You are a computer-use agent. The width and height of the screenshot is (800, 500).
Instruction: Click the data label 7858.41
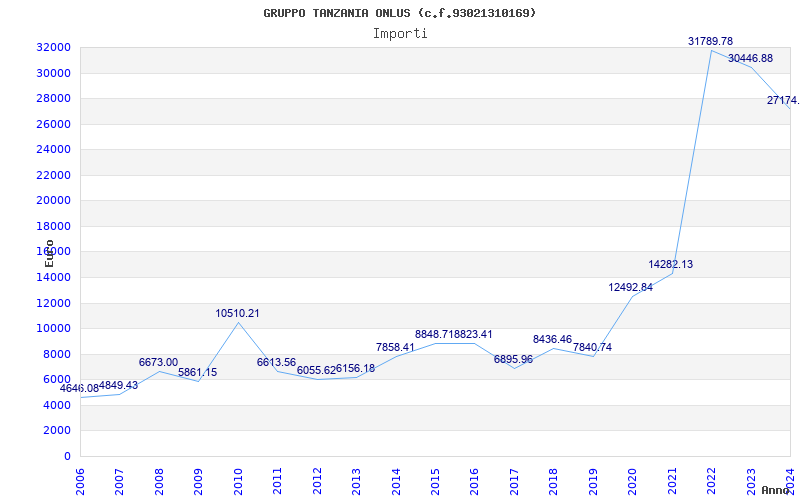pos(395,347)
